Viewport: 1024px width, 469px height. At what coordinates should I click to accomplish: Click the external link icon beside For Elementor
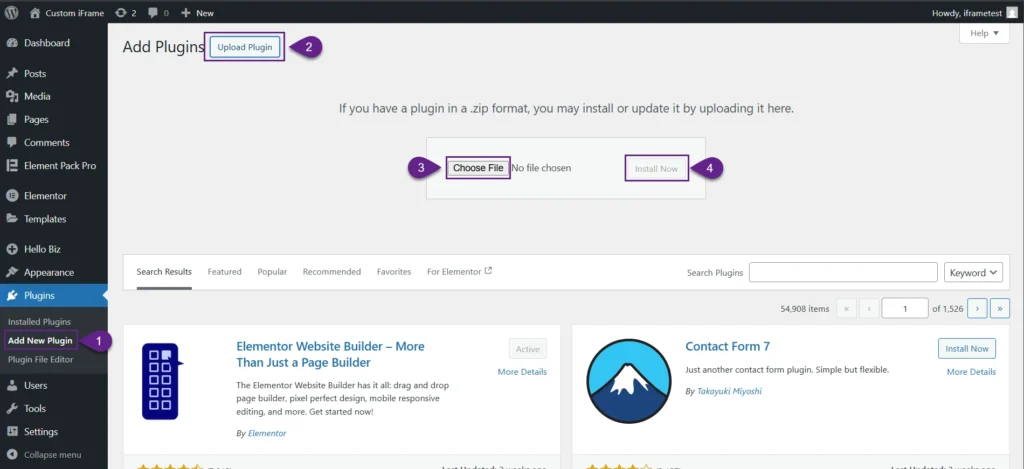coord(488,271)
